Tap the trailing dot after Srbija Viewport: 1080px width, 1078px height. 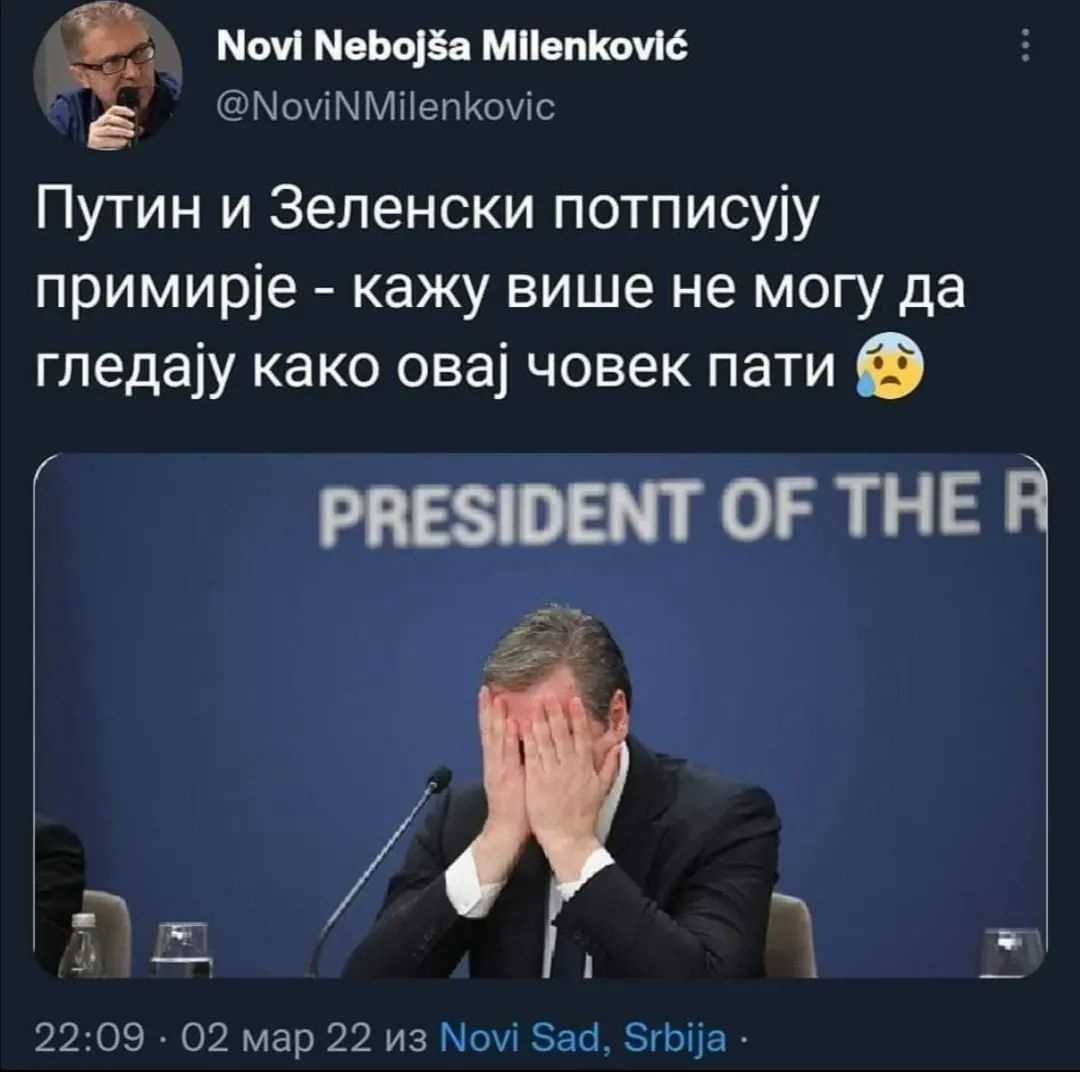pos(743,1039)
